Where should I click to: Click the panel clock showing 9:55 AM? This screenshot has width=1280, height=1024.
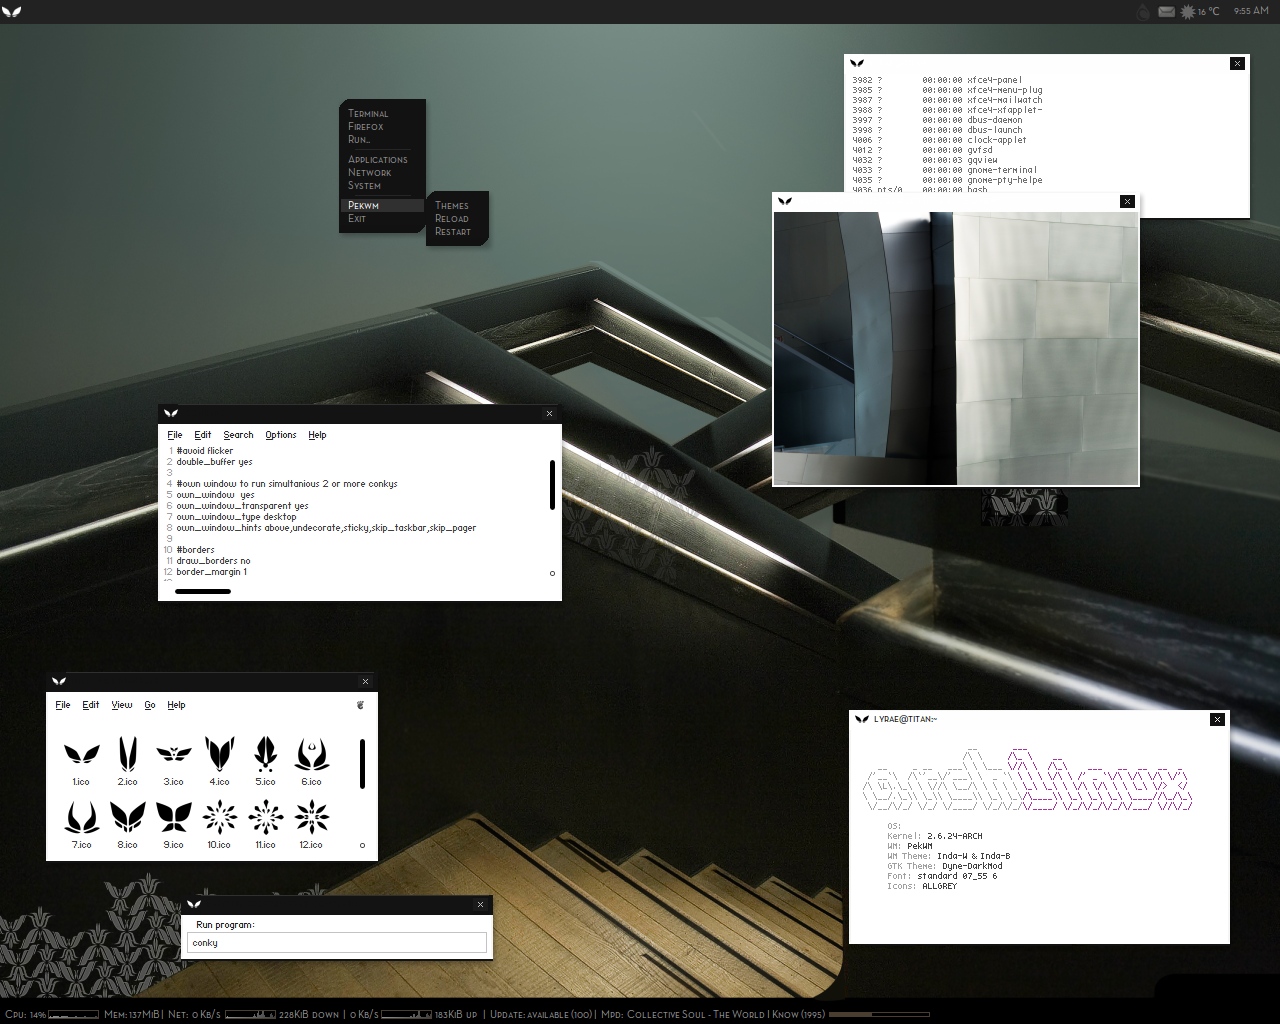pos(1251,12)
